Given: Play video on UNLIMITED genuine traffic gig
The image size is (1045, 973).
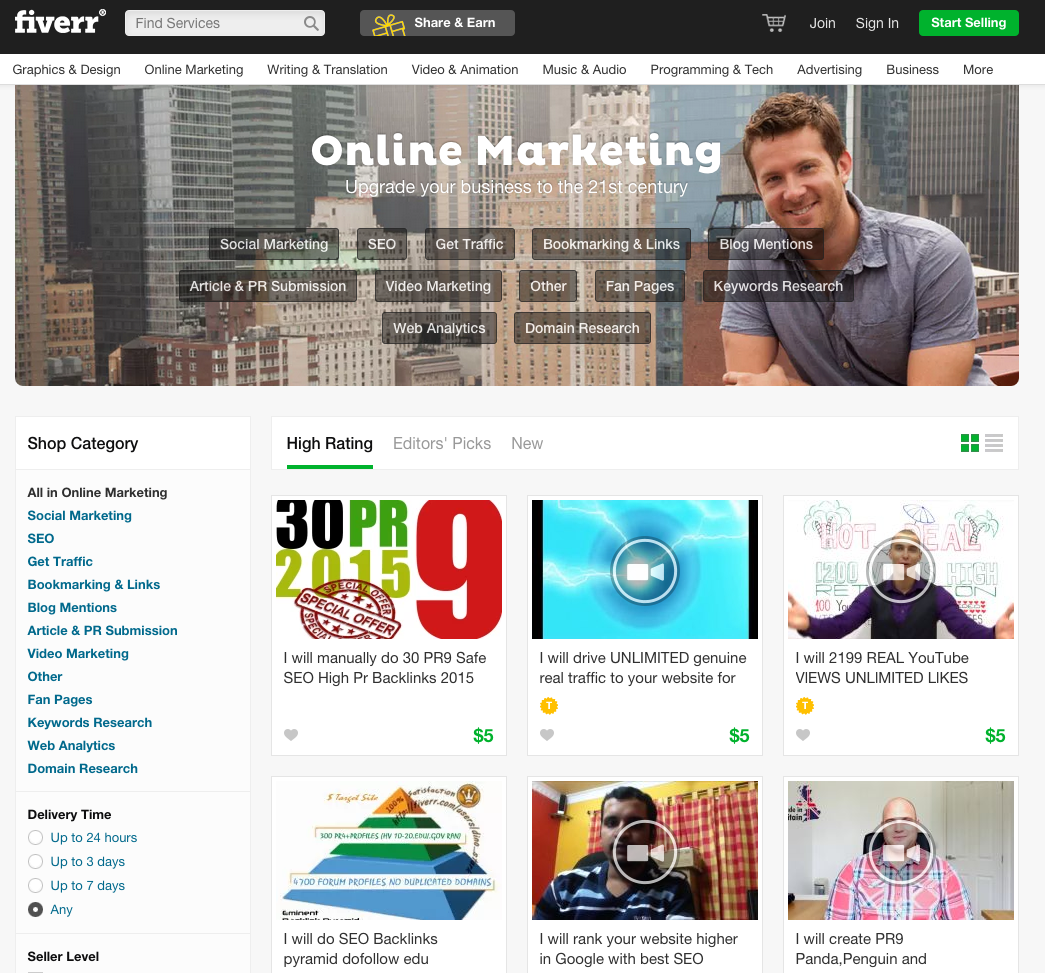Looking at the screenshot, I should tap(644, 571).
